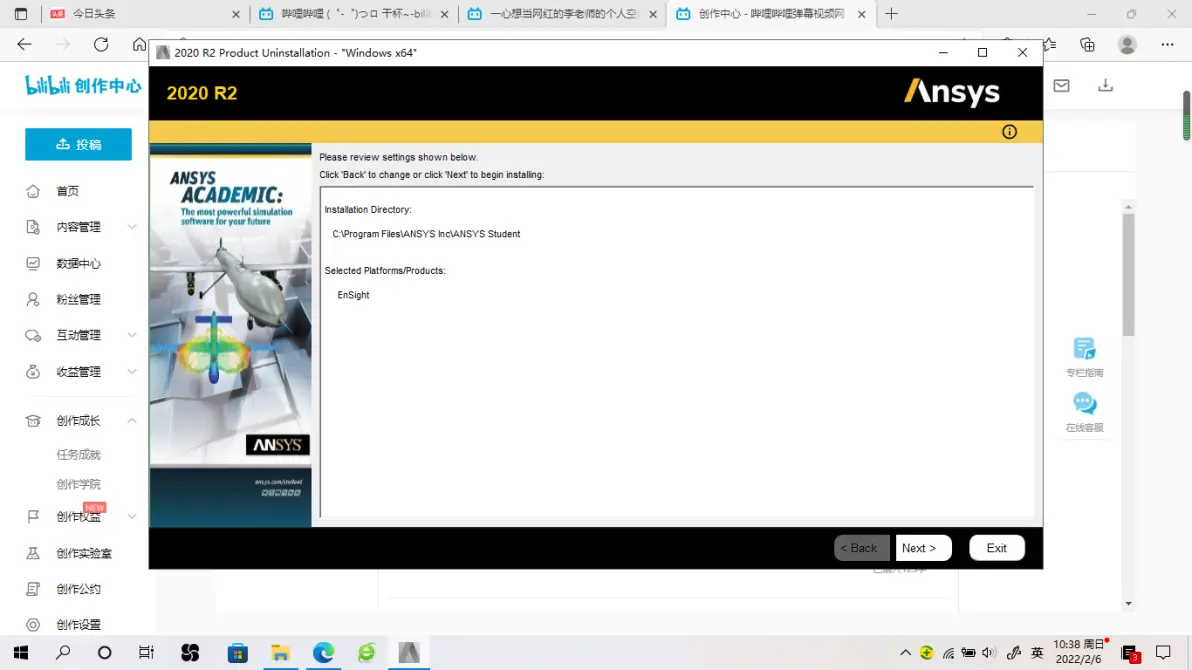Expand the 内容管理 chevron
The image size is (1192, 670).
pos(132,227)
